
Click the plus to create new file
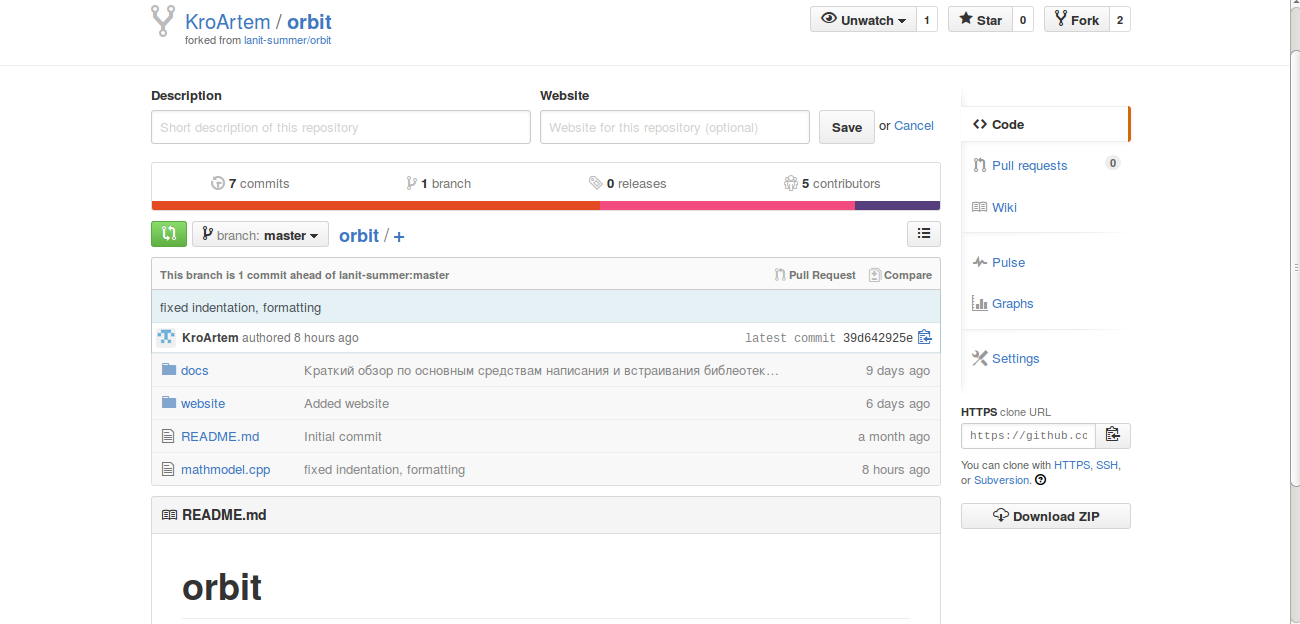pyautogui.click(x=399, y=237)
